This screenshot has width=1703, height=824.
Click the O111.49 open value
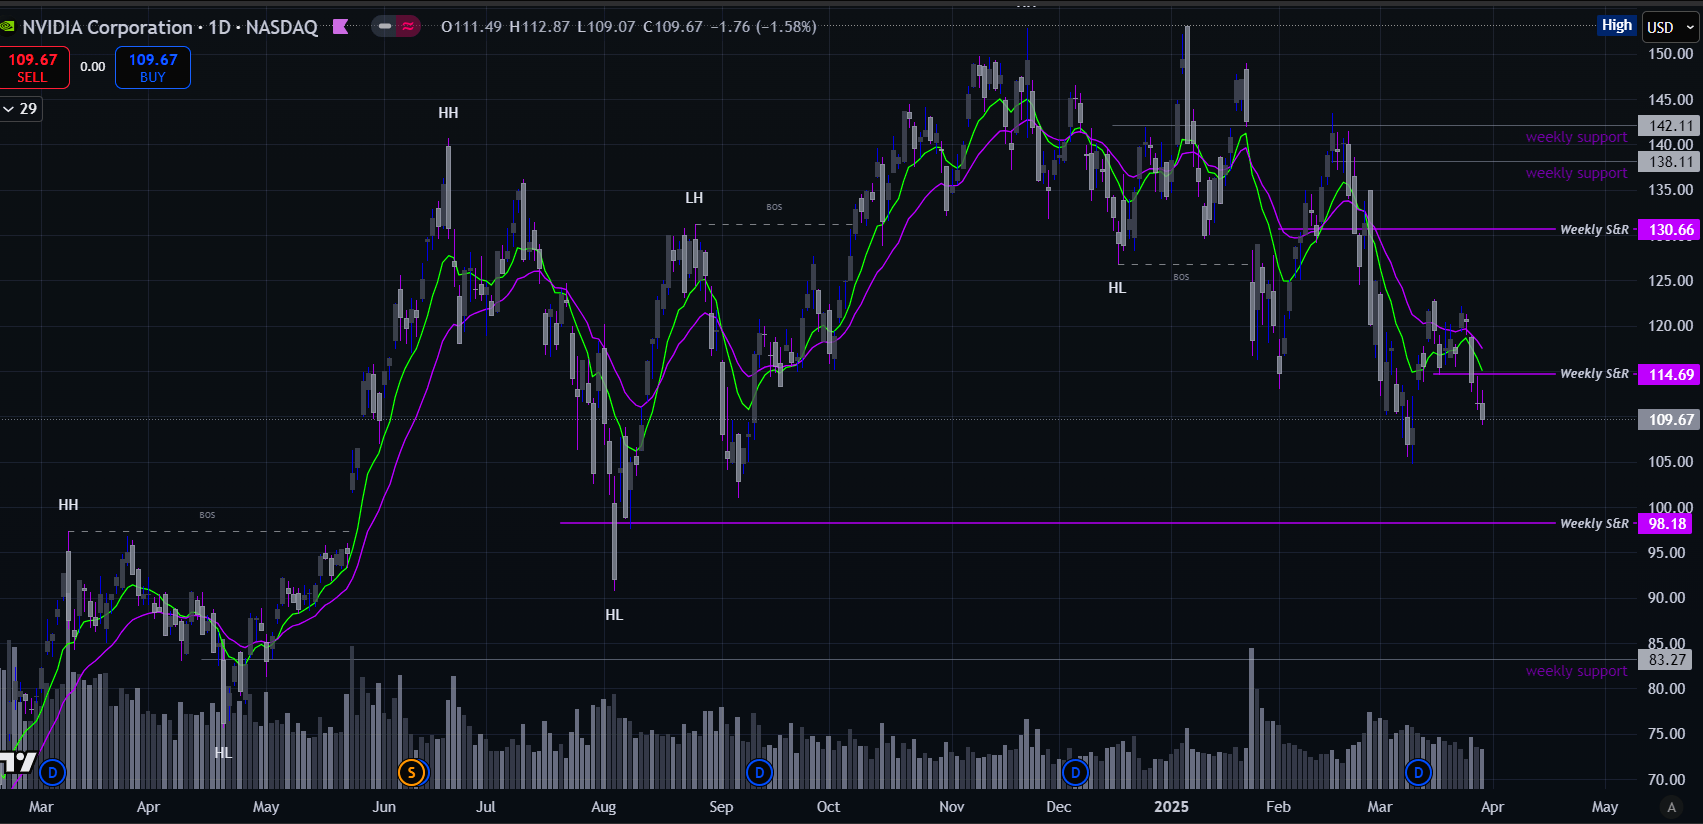point(471,27)
